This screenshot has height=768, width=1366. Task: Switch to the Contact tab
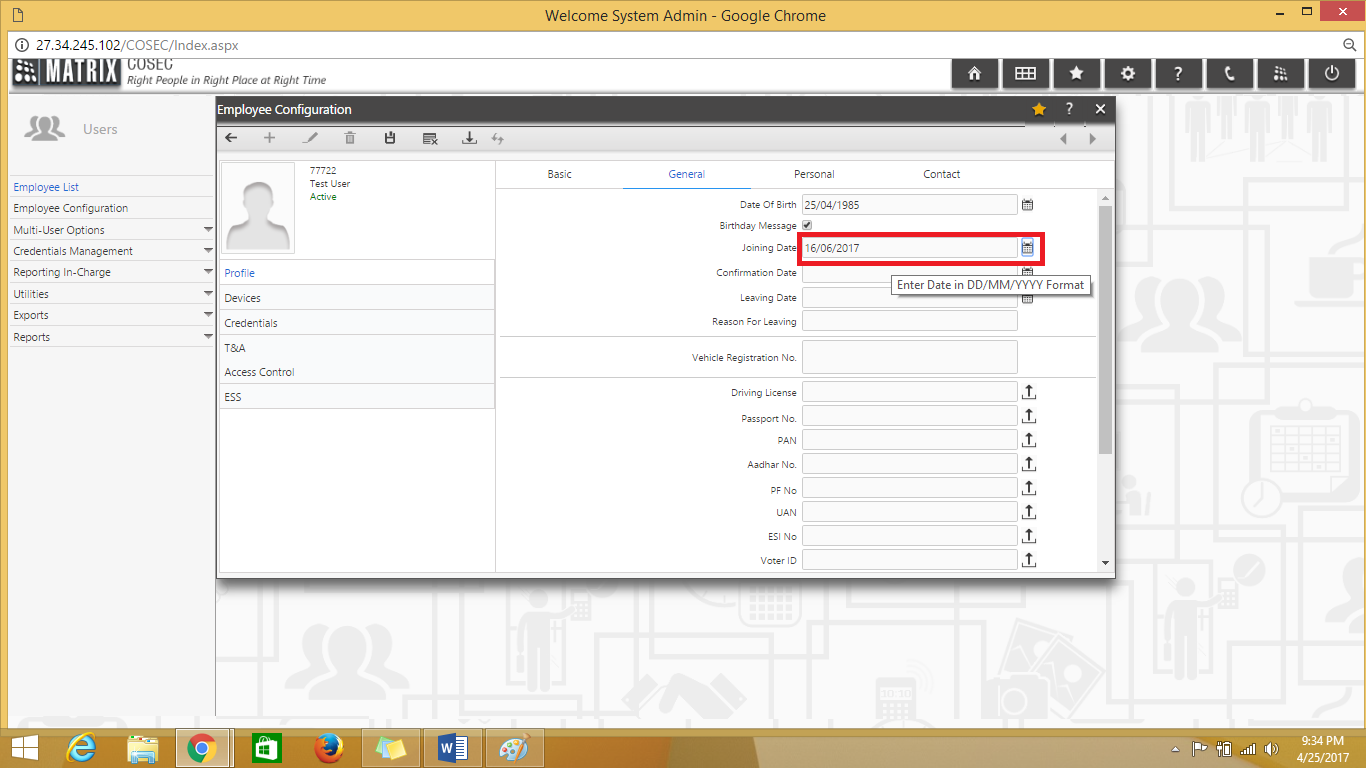click(941, 174)
